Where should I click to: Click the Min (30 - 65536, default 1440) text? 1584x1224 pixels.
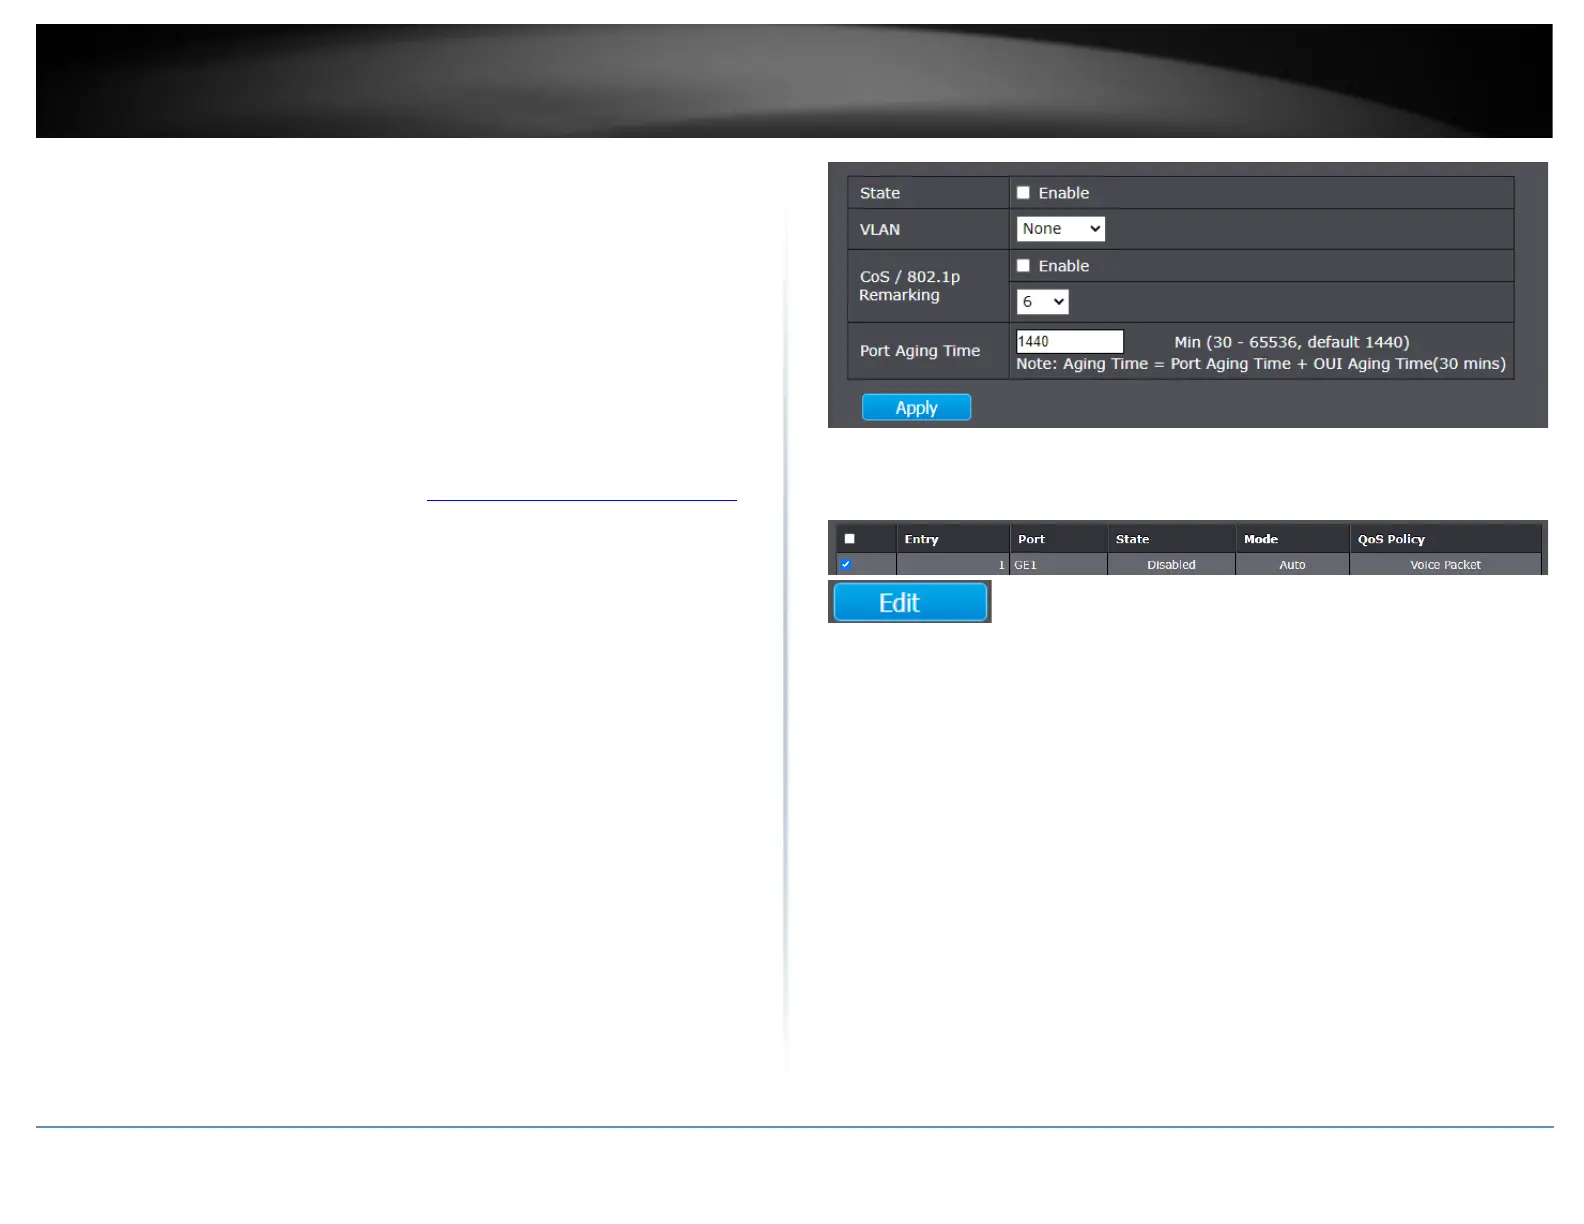pyautogui.click(x=1291, y=342)
